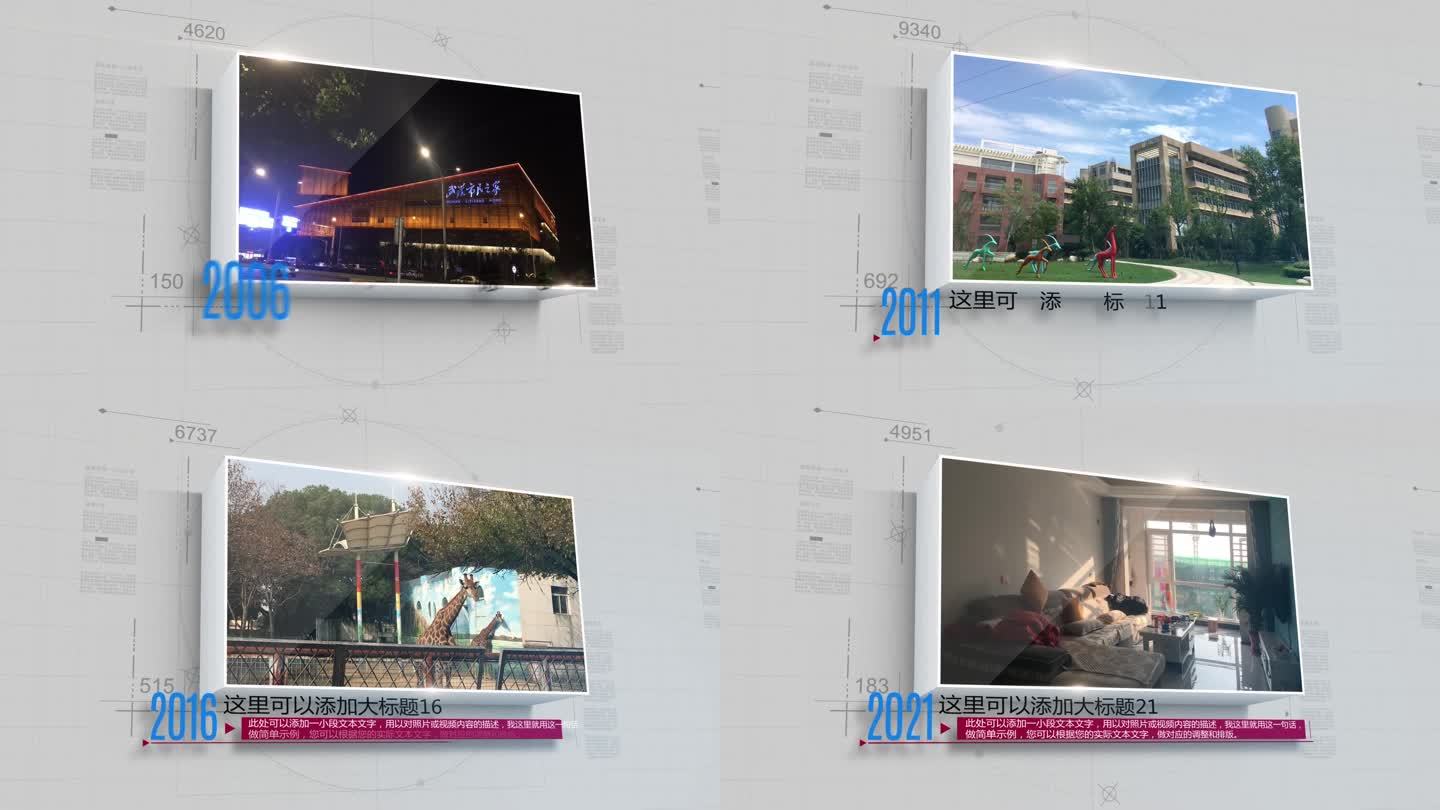
Task: Click the number 9340
Action: [919, 31]
